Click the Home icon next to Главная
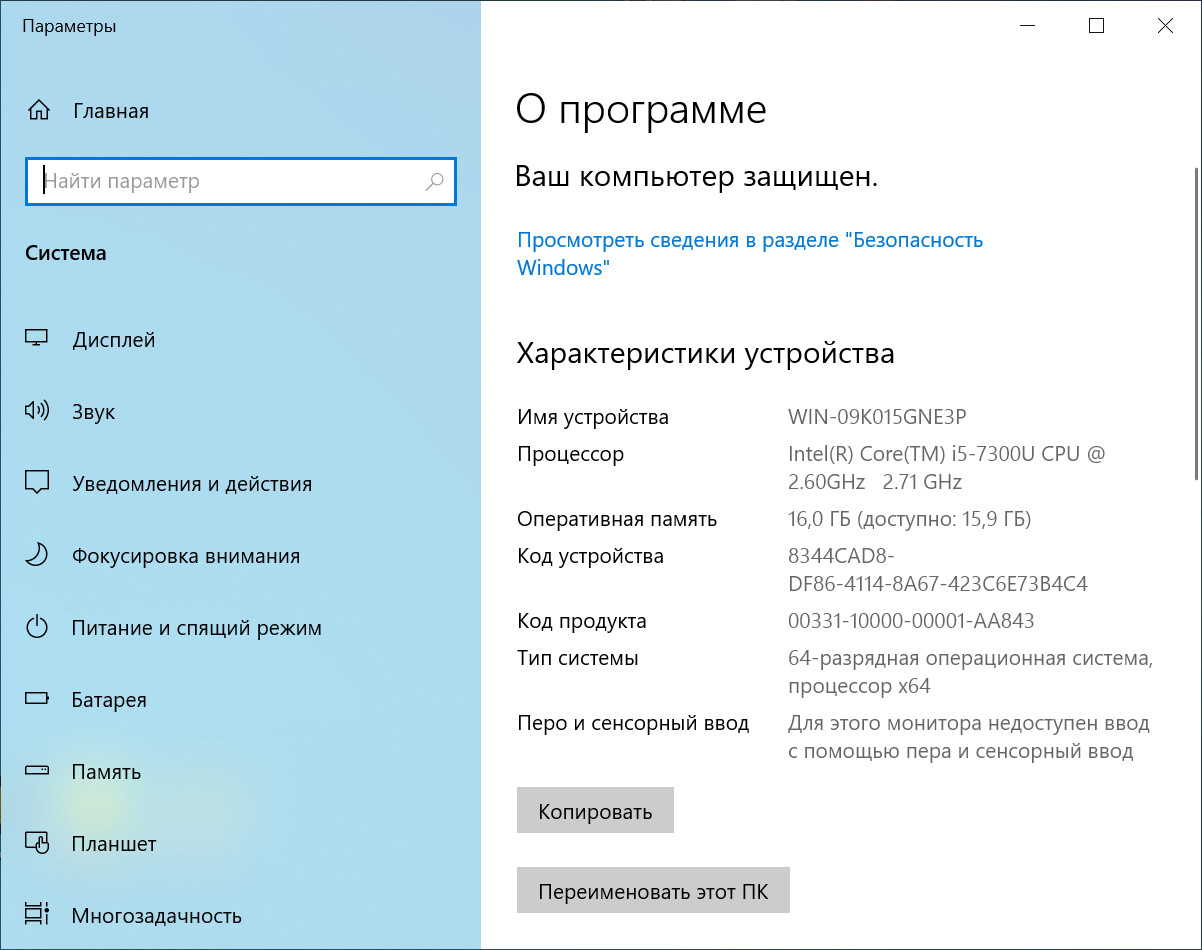Image resolution: width=1202 pixels, height=950 pixels. [x=38, y=111]
